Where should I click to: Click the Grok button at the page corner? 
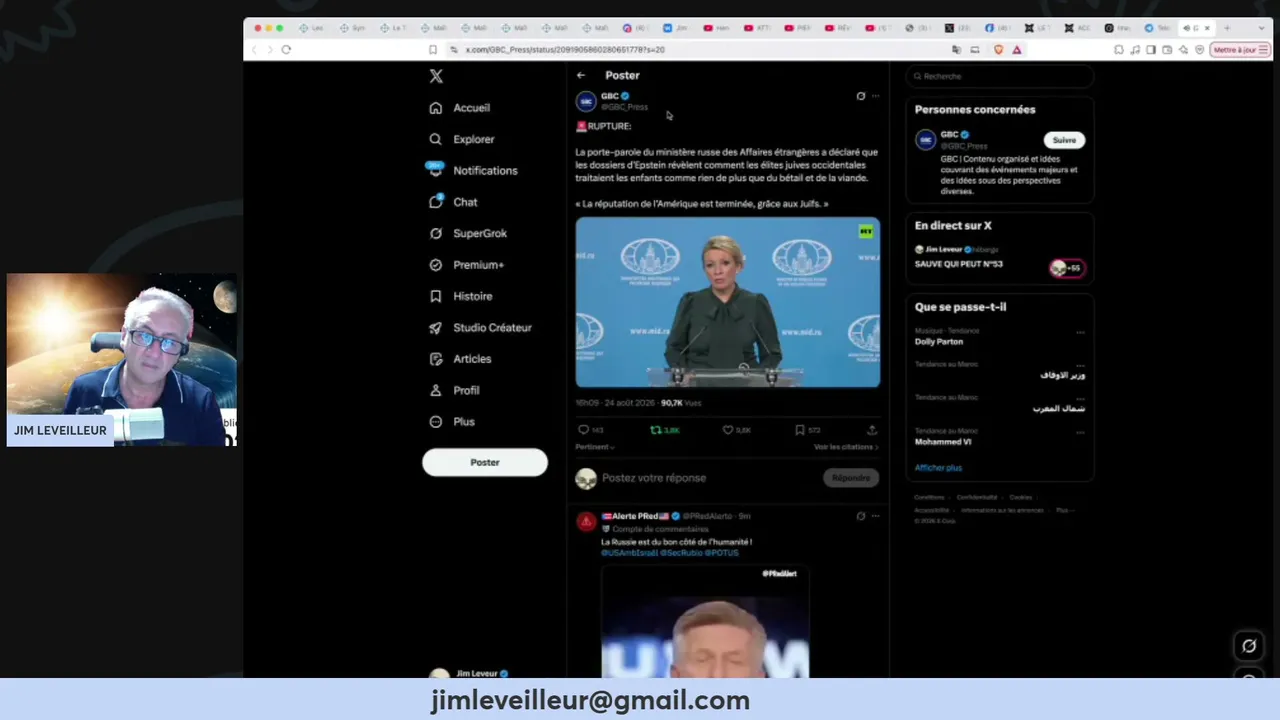point(1249,646)
